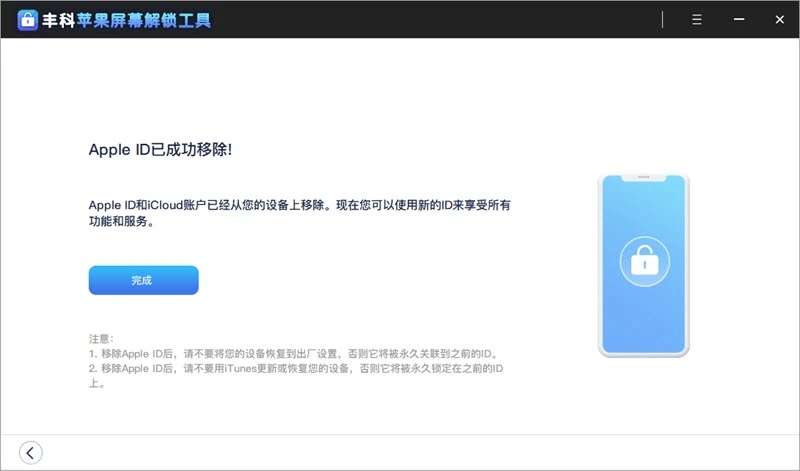Click note 1 about 恢复到出厂设置

click(294, 354)
